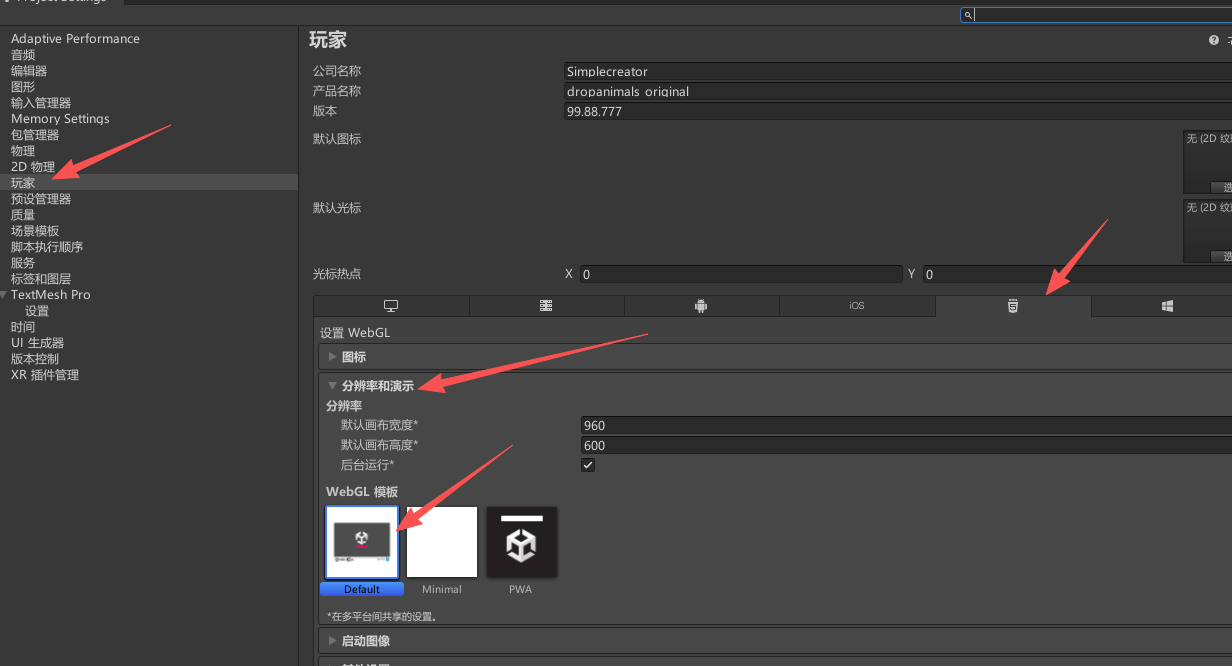Screen dimensions: 1232x666
Task: Select the Default WebGL template thumbnail
Action: (362, 542)
